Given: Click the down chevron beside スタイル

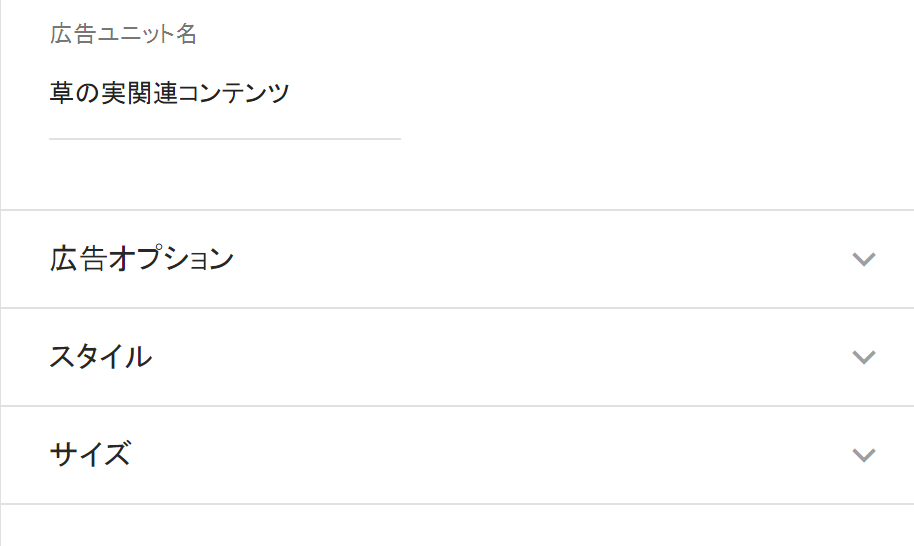Looking at the screenshot, I should tap(864, 357).
